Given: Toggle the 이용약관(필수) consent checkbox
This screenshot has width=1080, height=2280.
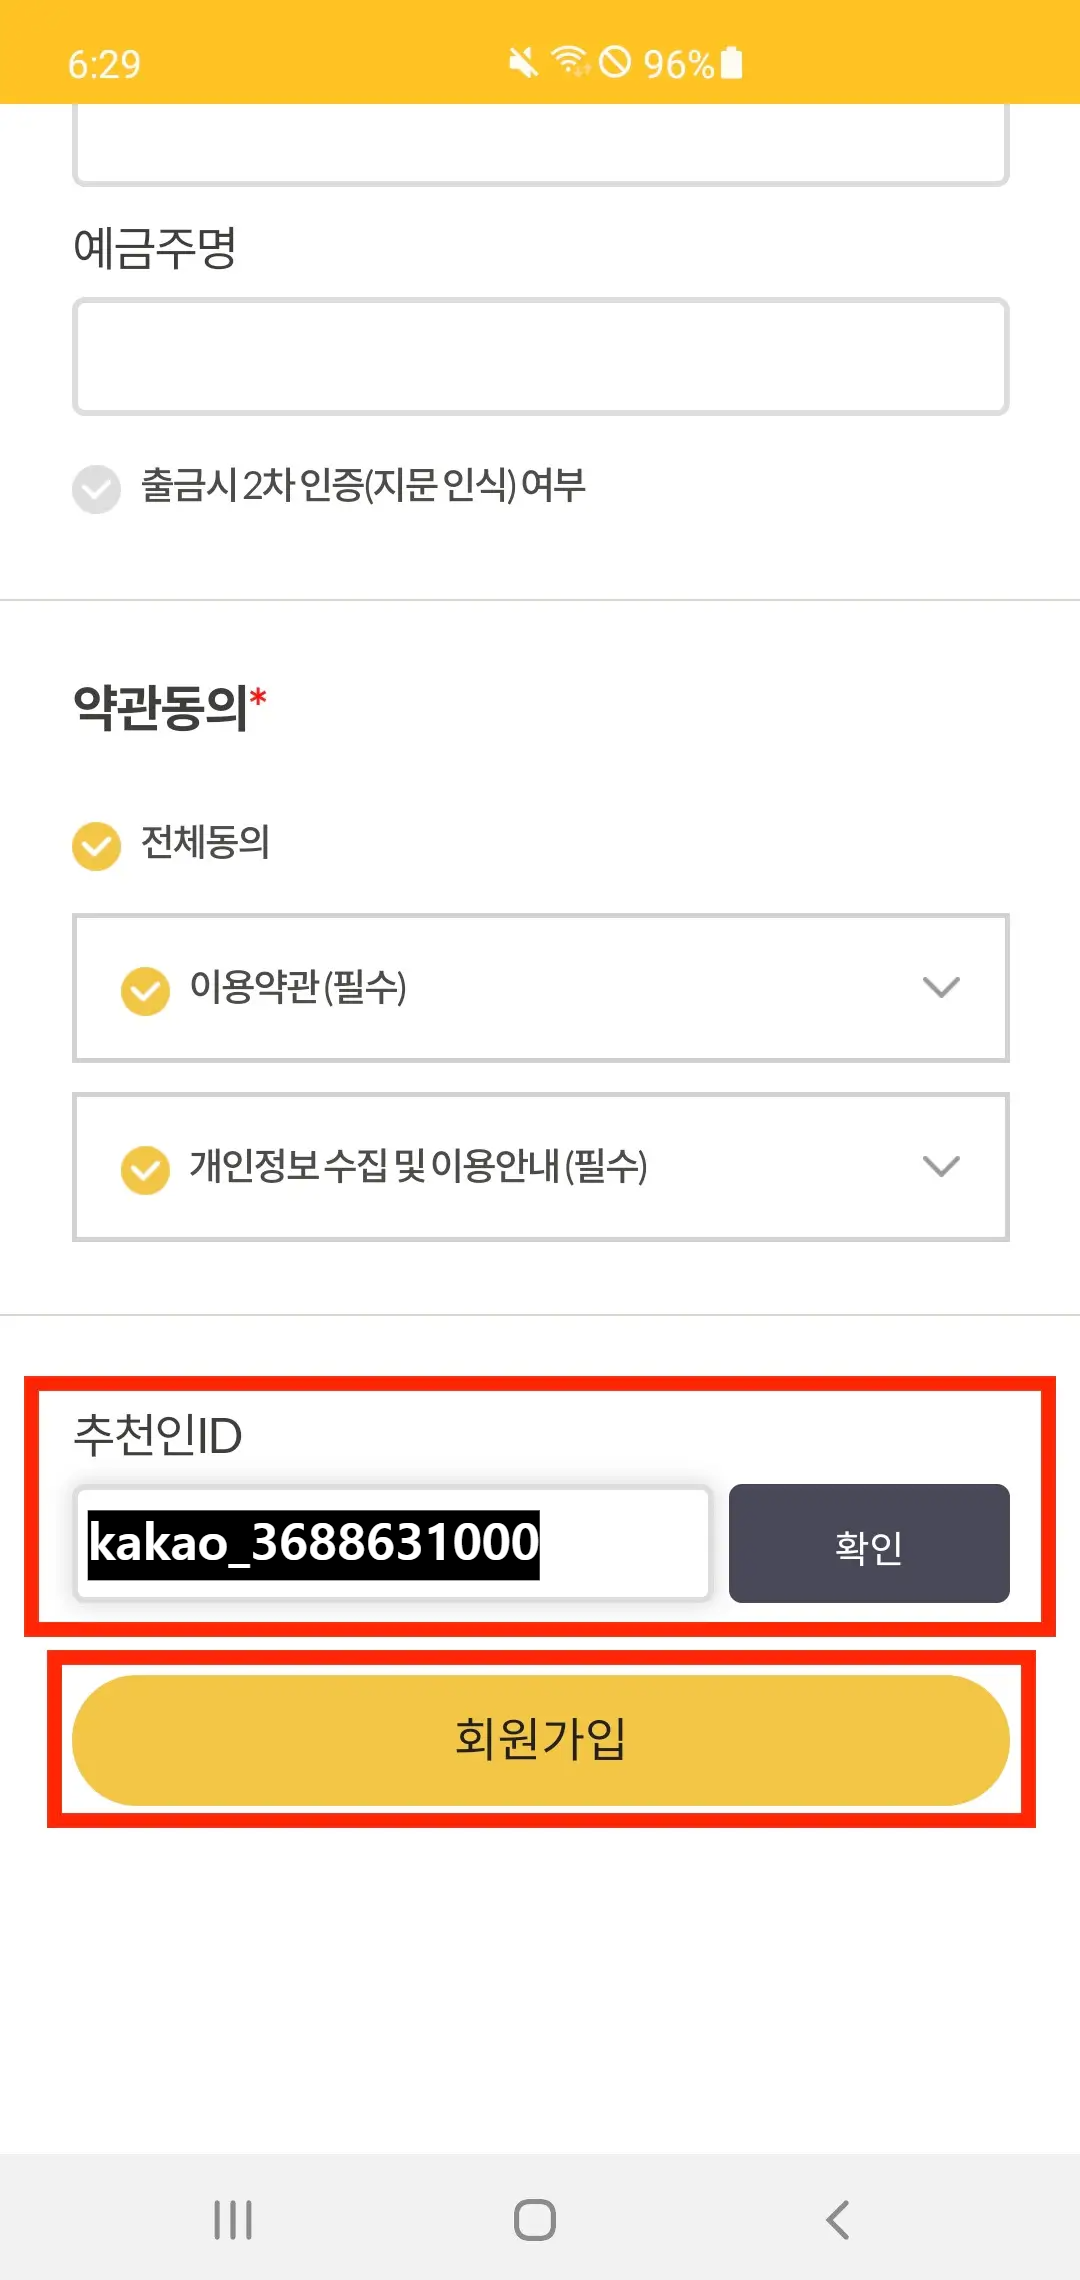Looking at the screenshot, I should [x=145, y=989].
